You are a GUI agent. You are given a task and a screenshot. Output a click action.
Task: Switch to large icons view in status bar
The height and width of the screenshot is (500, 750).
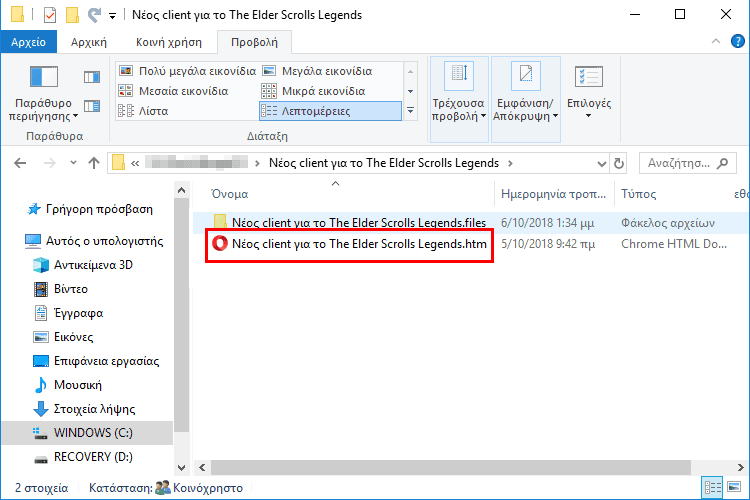click(733, 488)
